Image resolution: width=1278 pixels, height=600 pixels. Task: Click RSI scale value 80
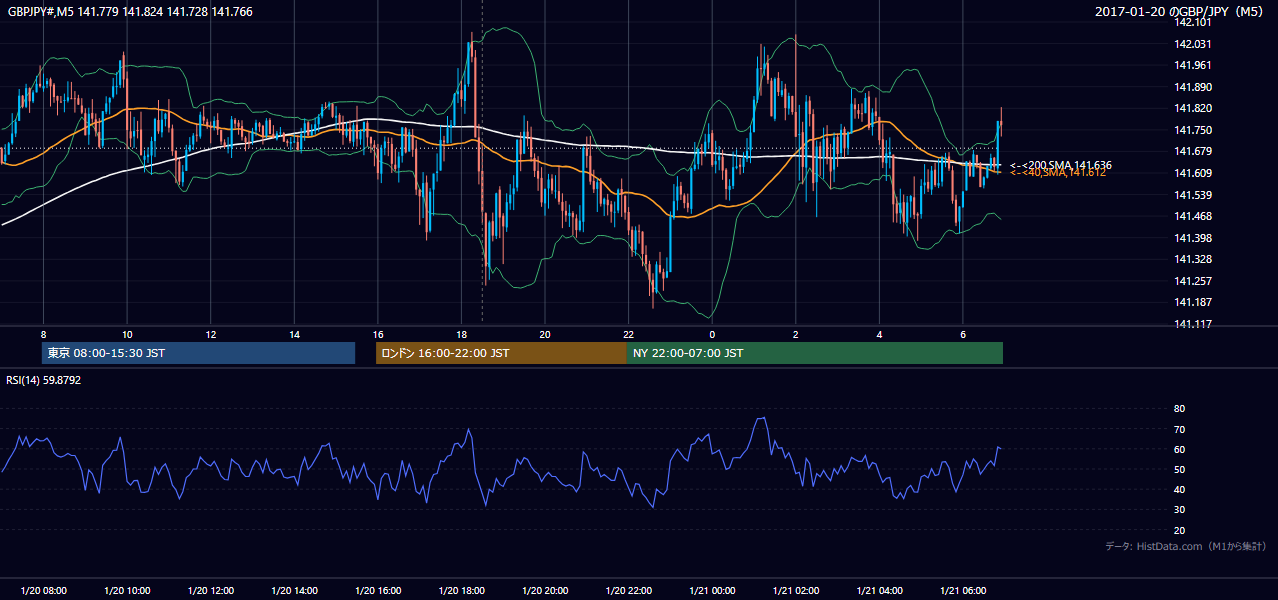1179,409
